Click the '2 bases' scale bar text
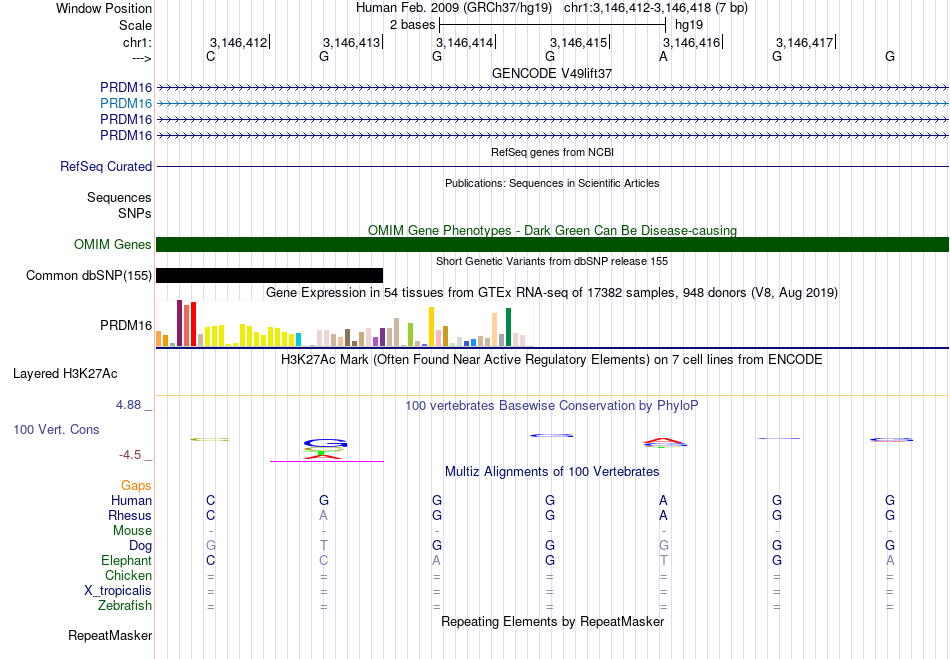The image size is (950, 659). point(412,25)
